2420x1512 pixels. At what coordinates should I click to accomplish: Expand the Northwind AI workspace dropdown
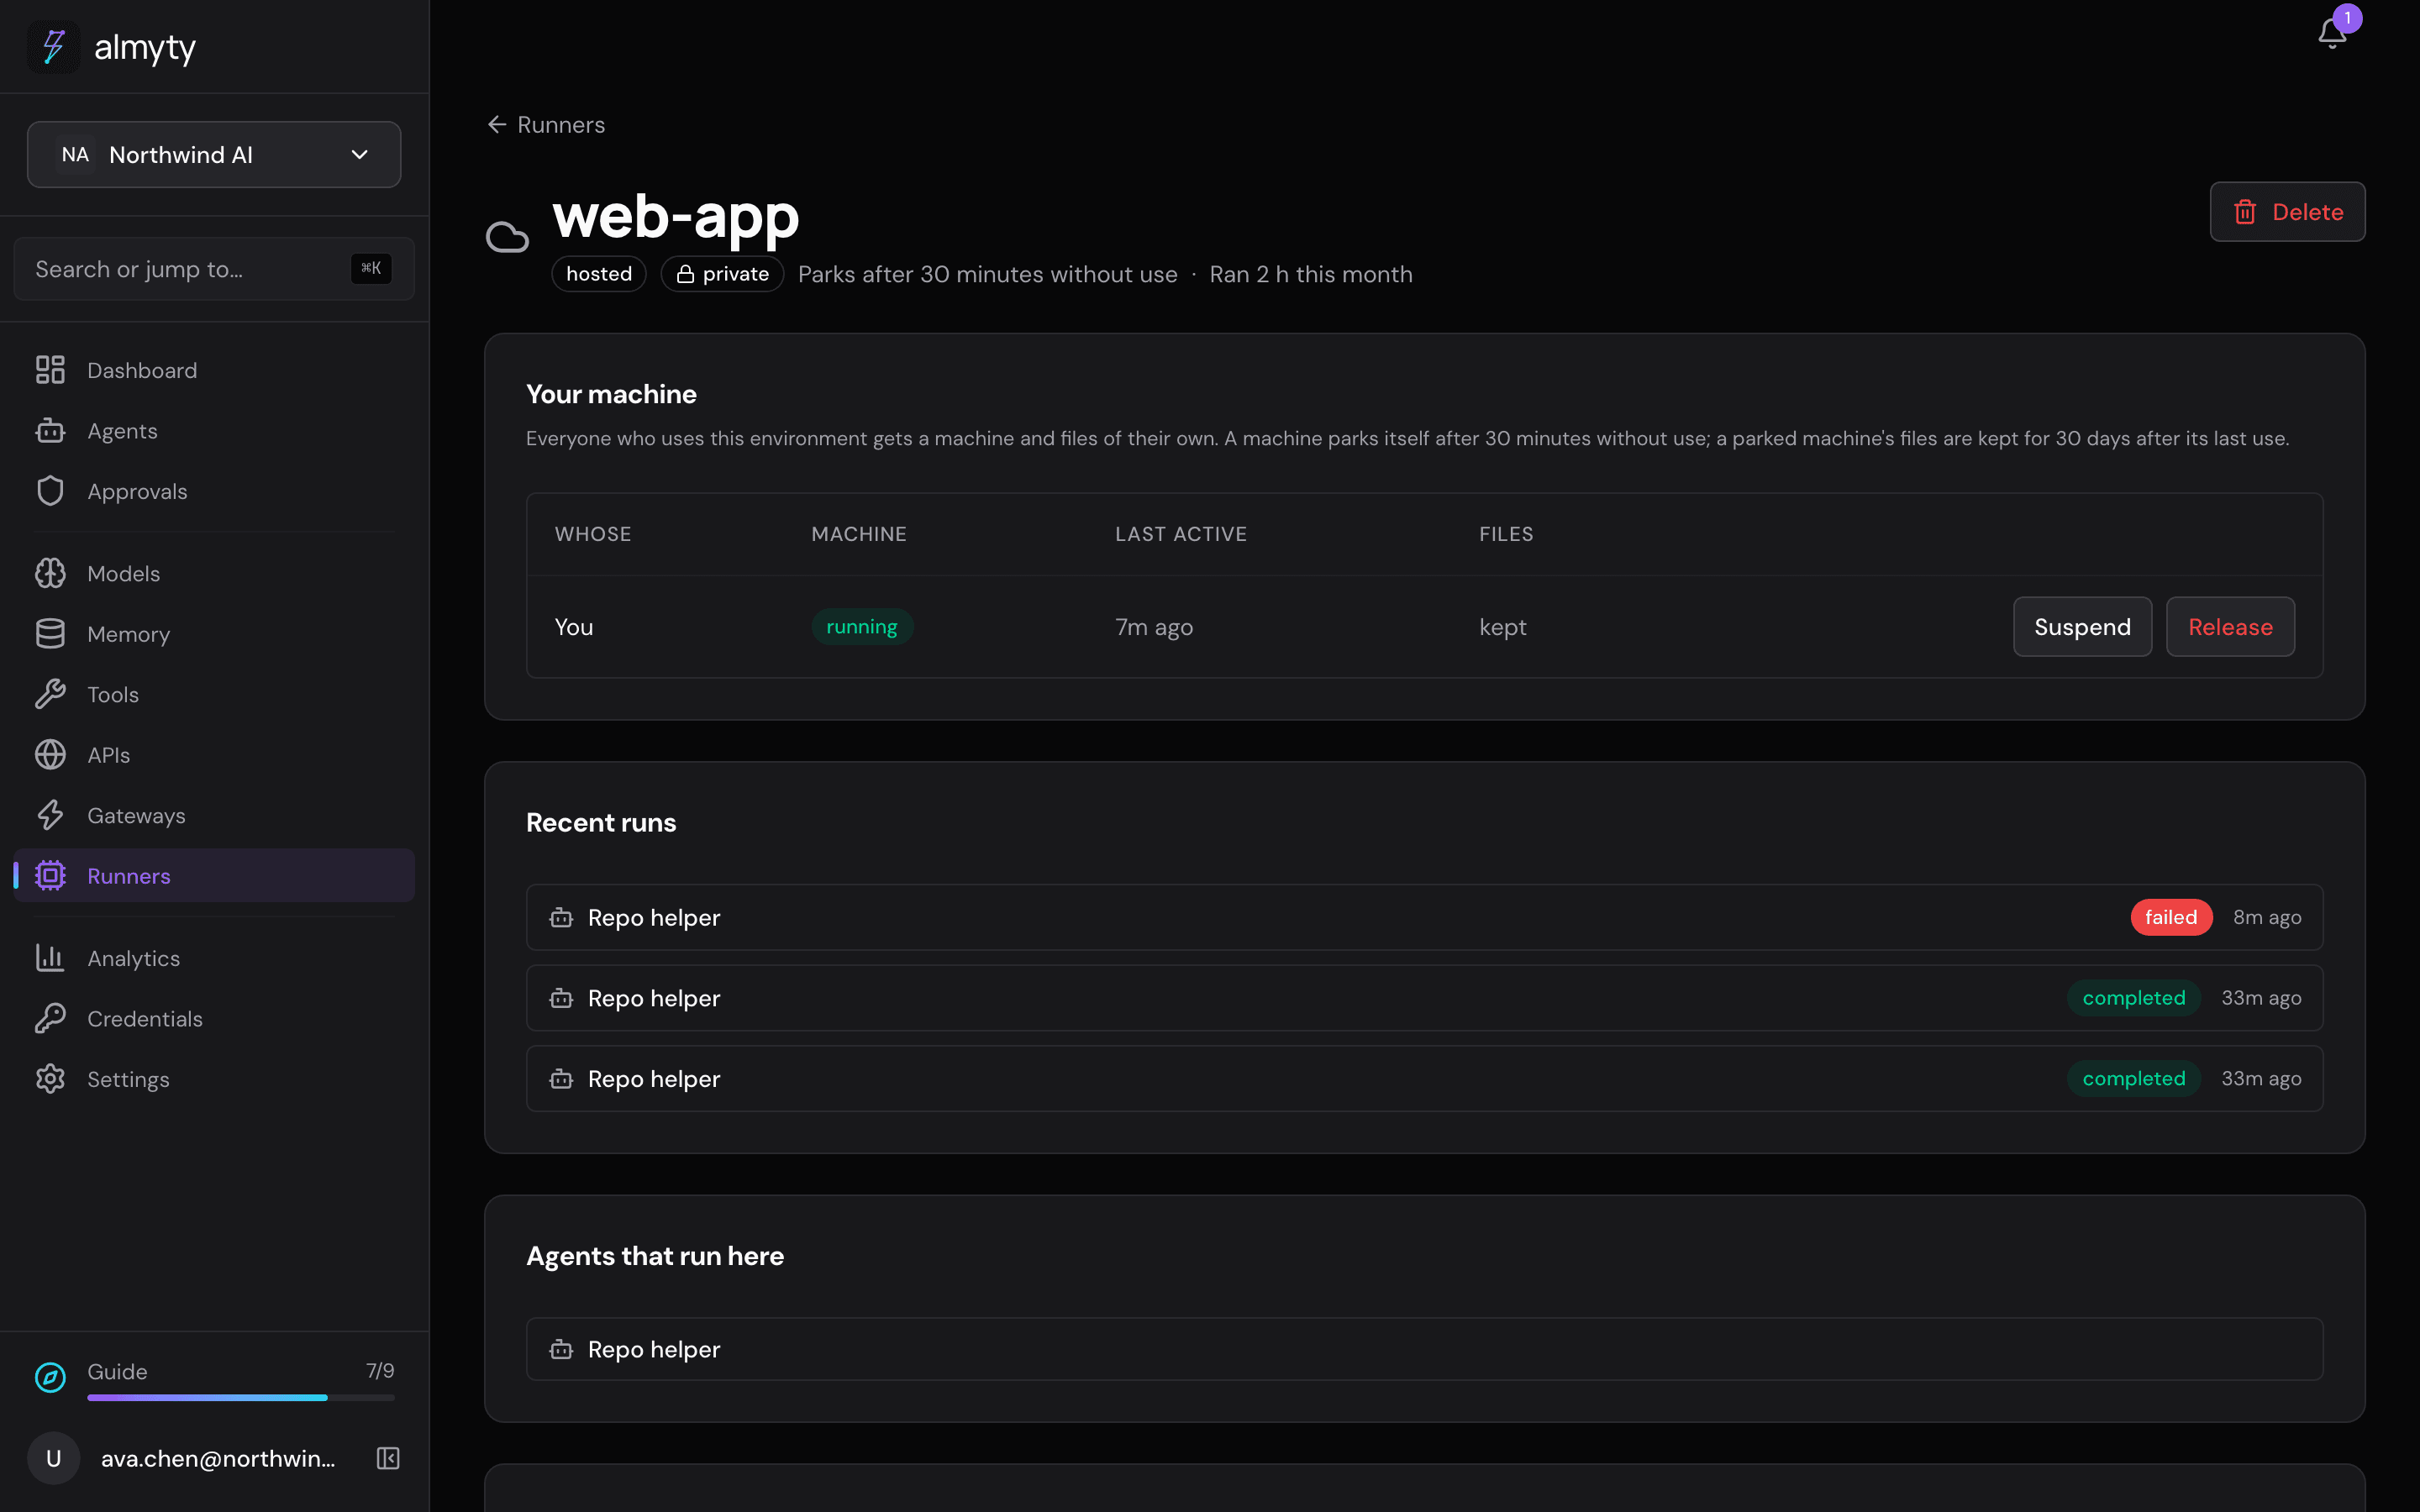[214, 154]
